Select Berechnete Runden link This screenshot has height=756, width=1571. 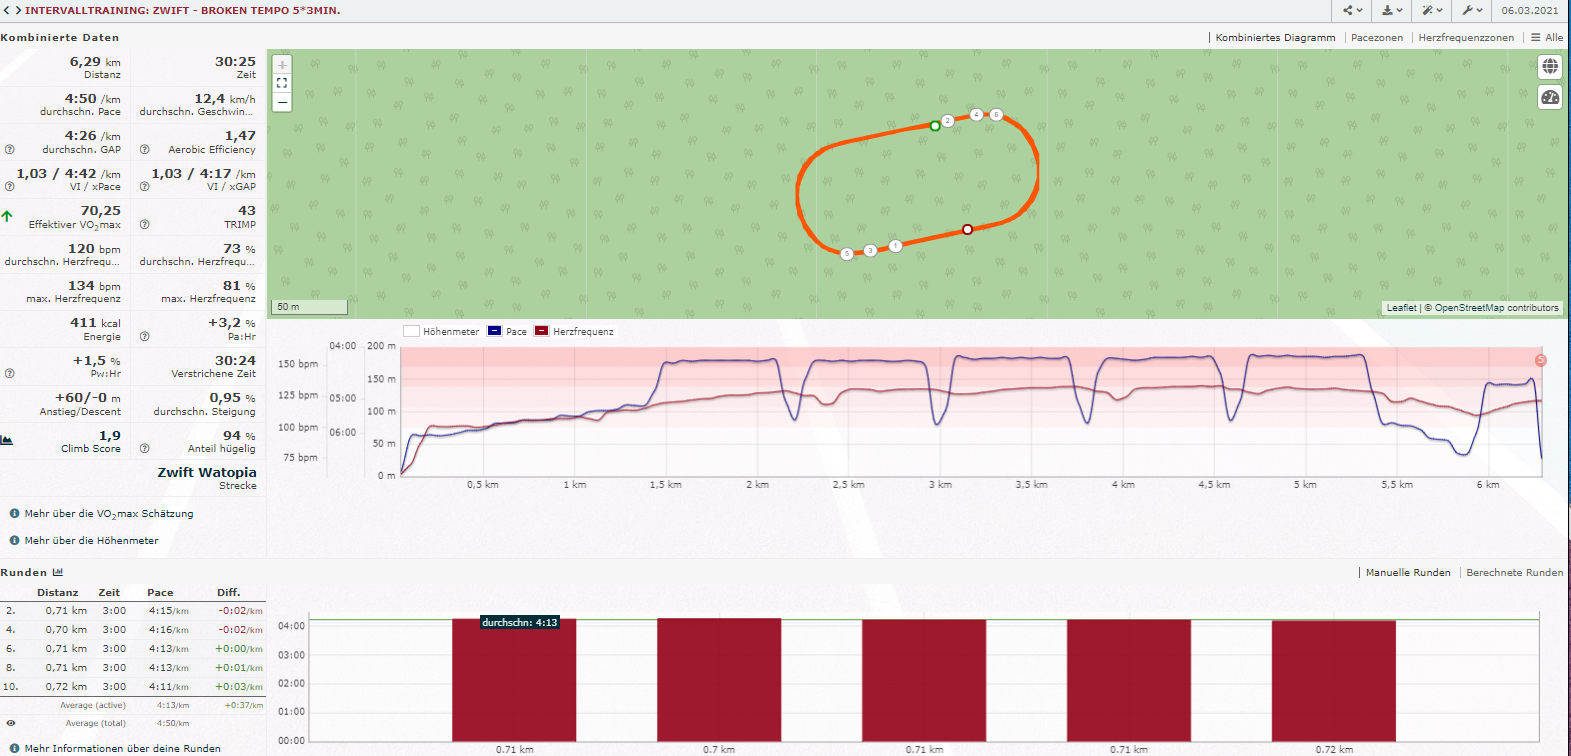(x=1514, y=573)
